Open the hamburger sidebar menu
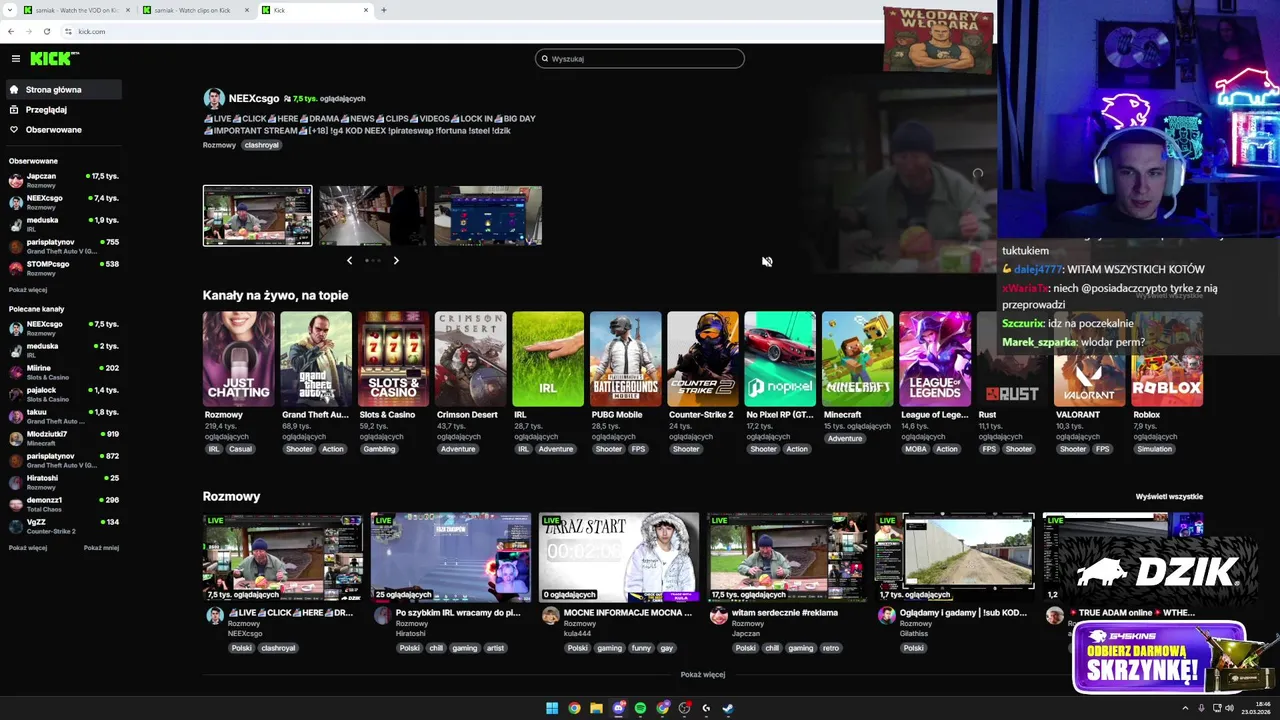The image size is (1280, 720). pyautogui.click(x=15, y=59)
